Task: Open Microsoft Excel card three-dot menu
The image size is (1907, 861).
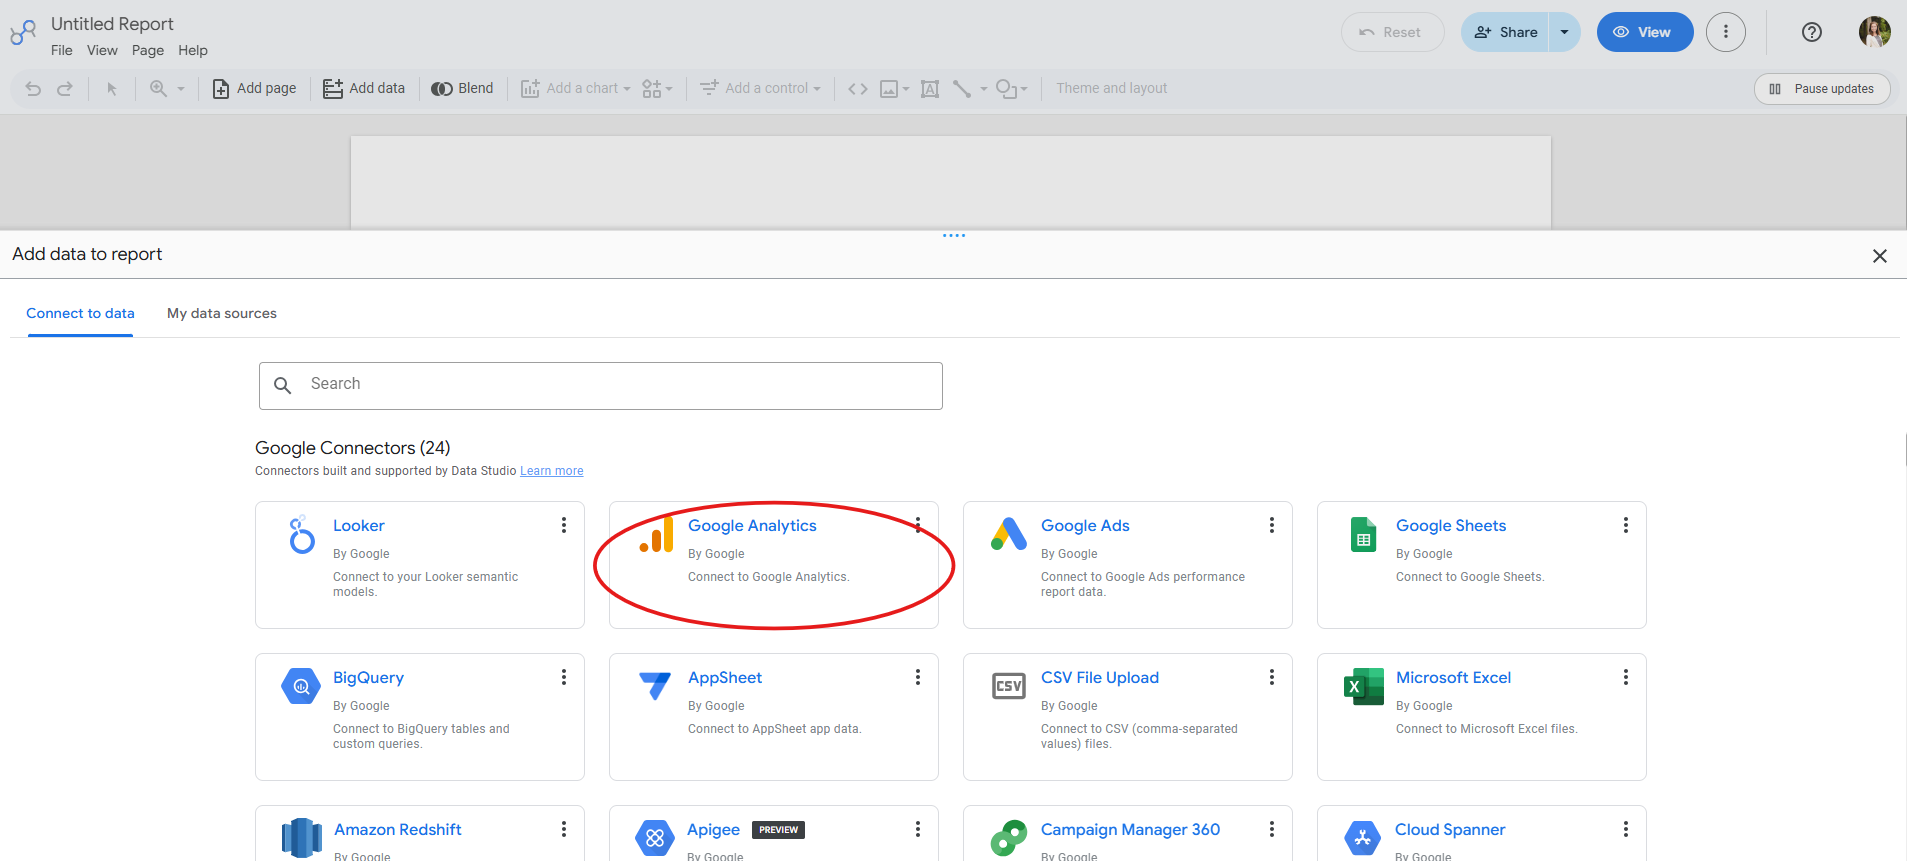Action: coord(1626,677)
